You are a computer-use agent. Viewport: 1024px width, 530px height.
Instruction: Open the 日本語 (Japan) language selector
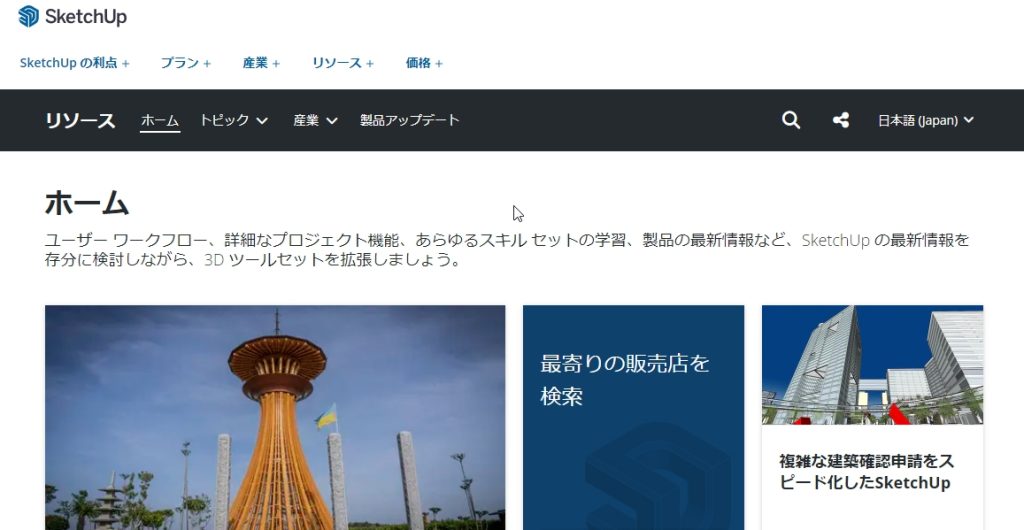[x=925, y=120]
